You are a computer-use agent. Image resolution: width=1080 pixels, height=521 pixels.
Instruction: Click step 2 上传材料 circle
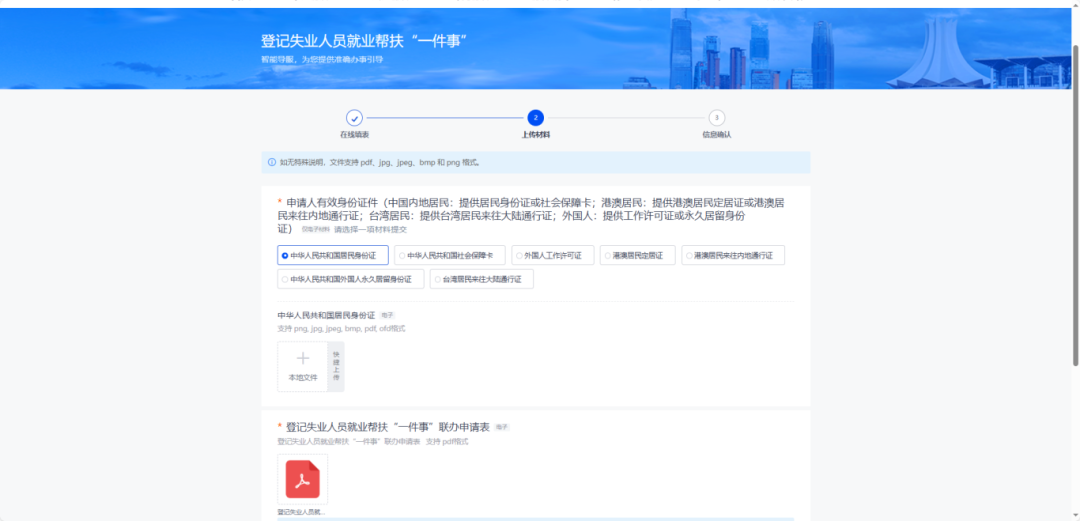point(535,118)
